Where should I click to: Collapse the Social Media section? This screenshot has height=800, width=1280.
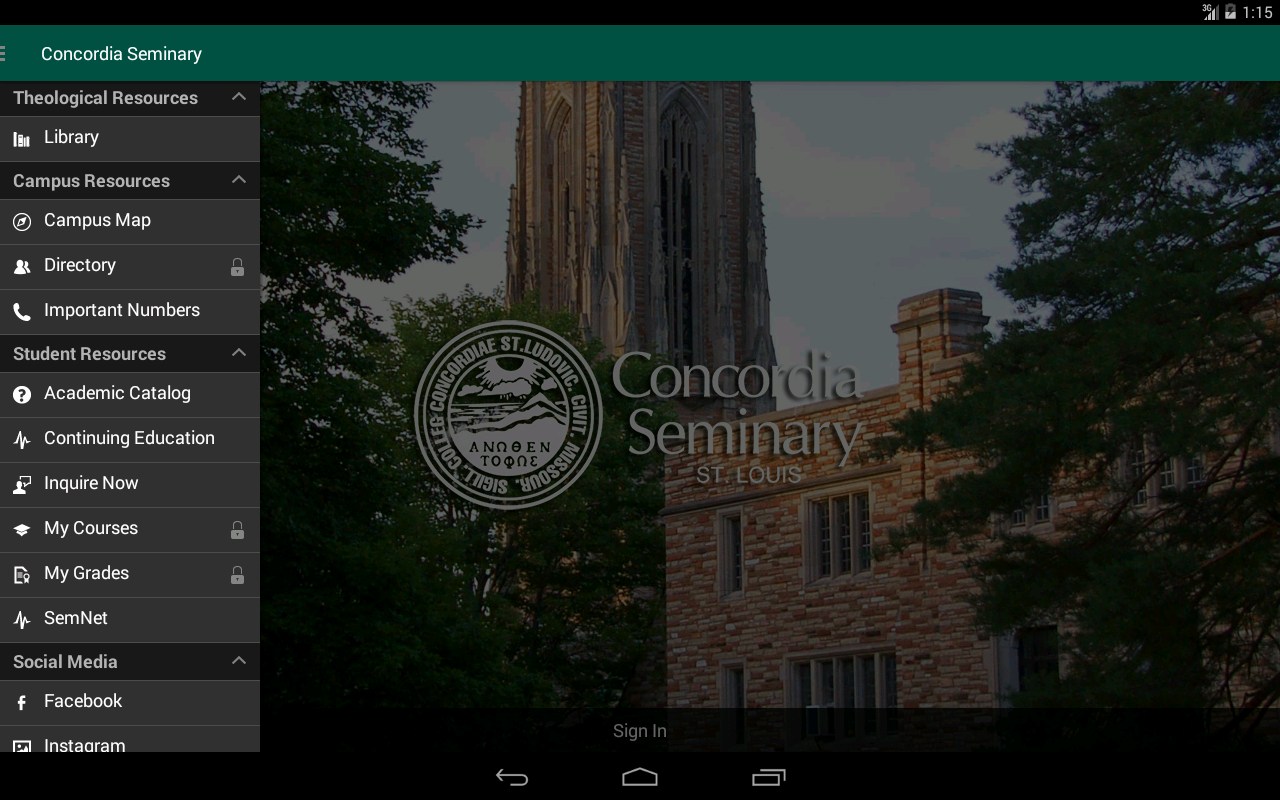coord(238,661)
